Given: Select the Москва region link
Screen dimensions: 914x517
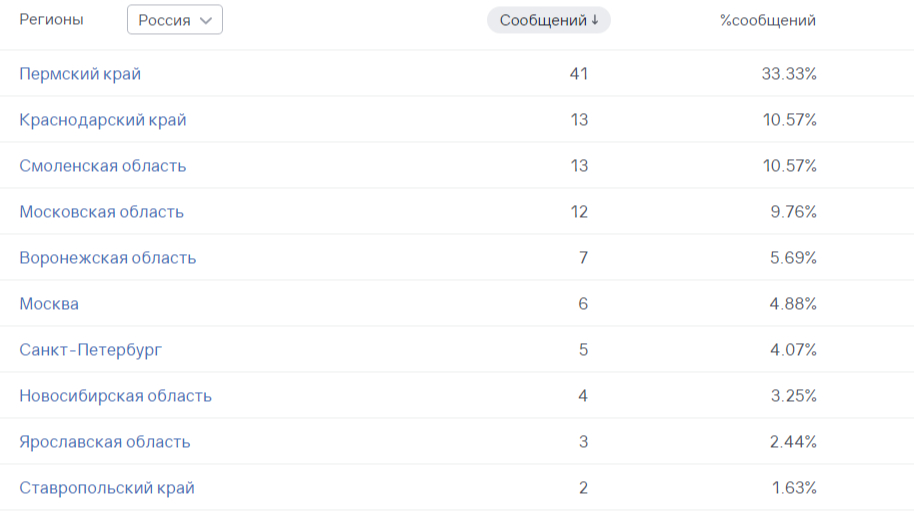Looking at the screenshot, I should coord(49,304).
